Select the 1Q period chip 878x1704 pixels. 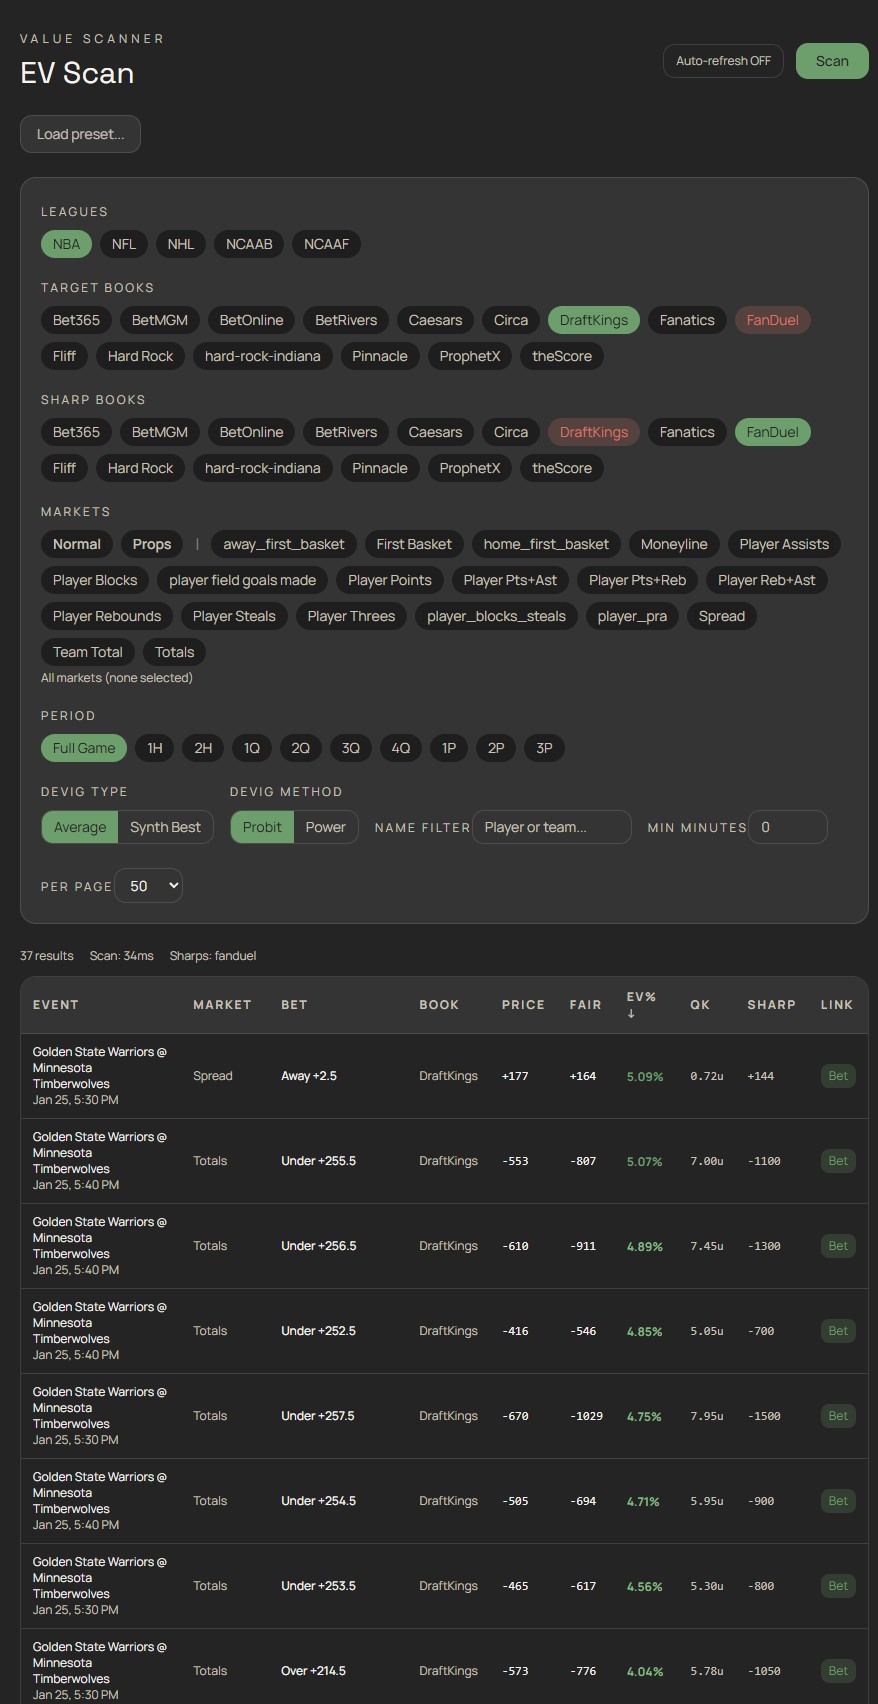click(252, 748)
